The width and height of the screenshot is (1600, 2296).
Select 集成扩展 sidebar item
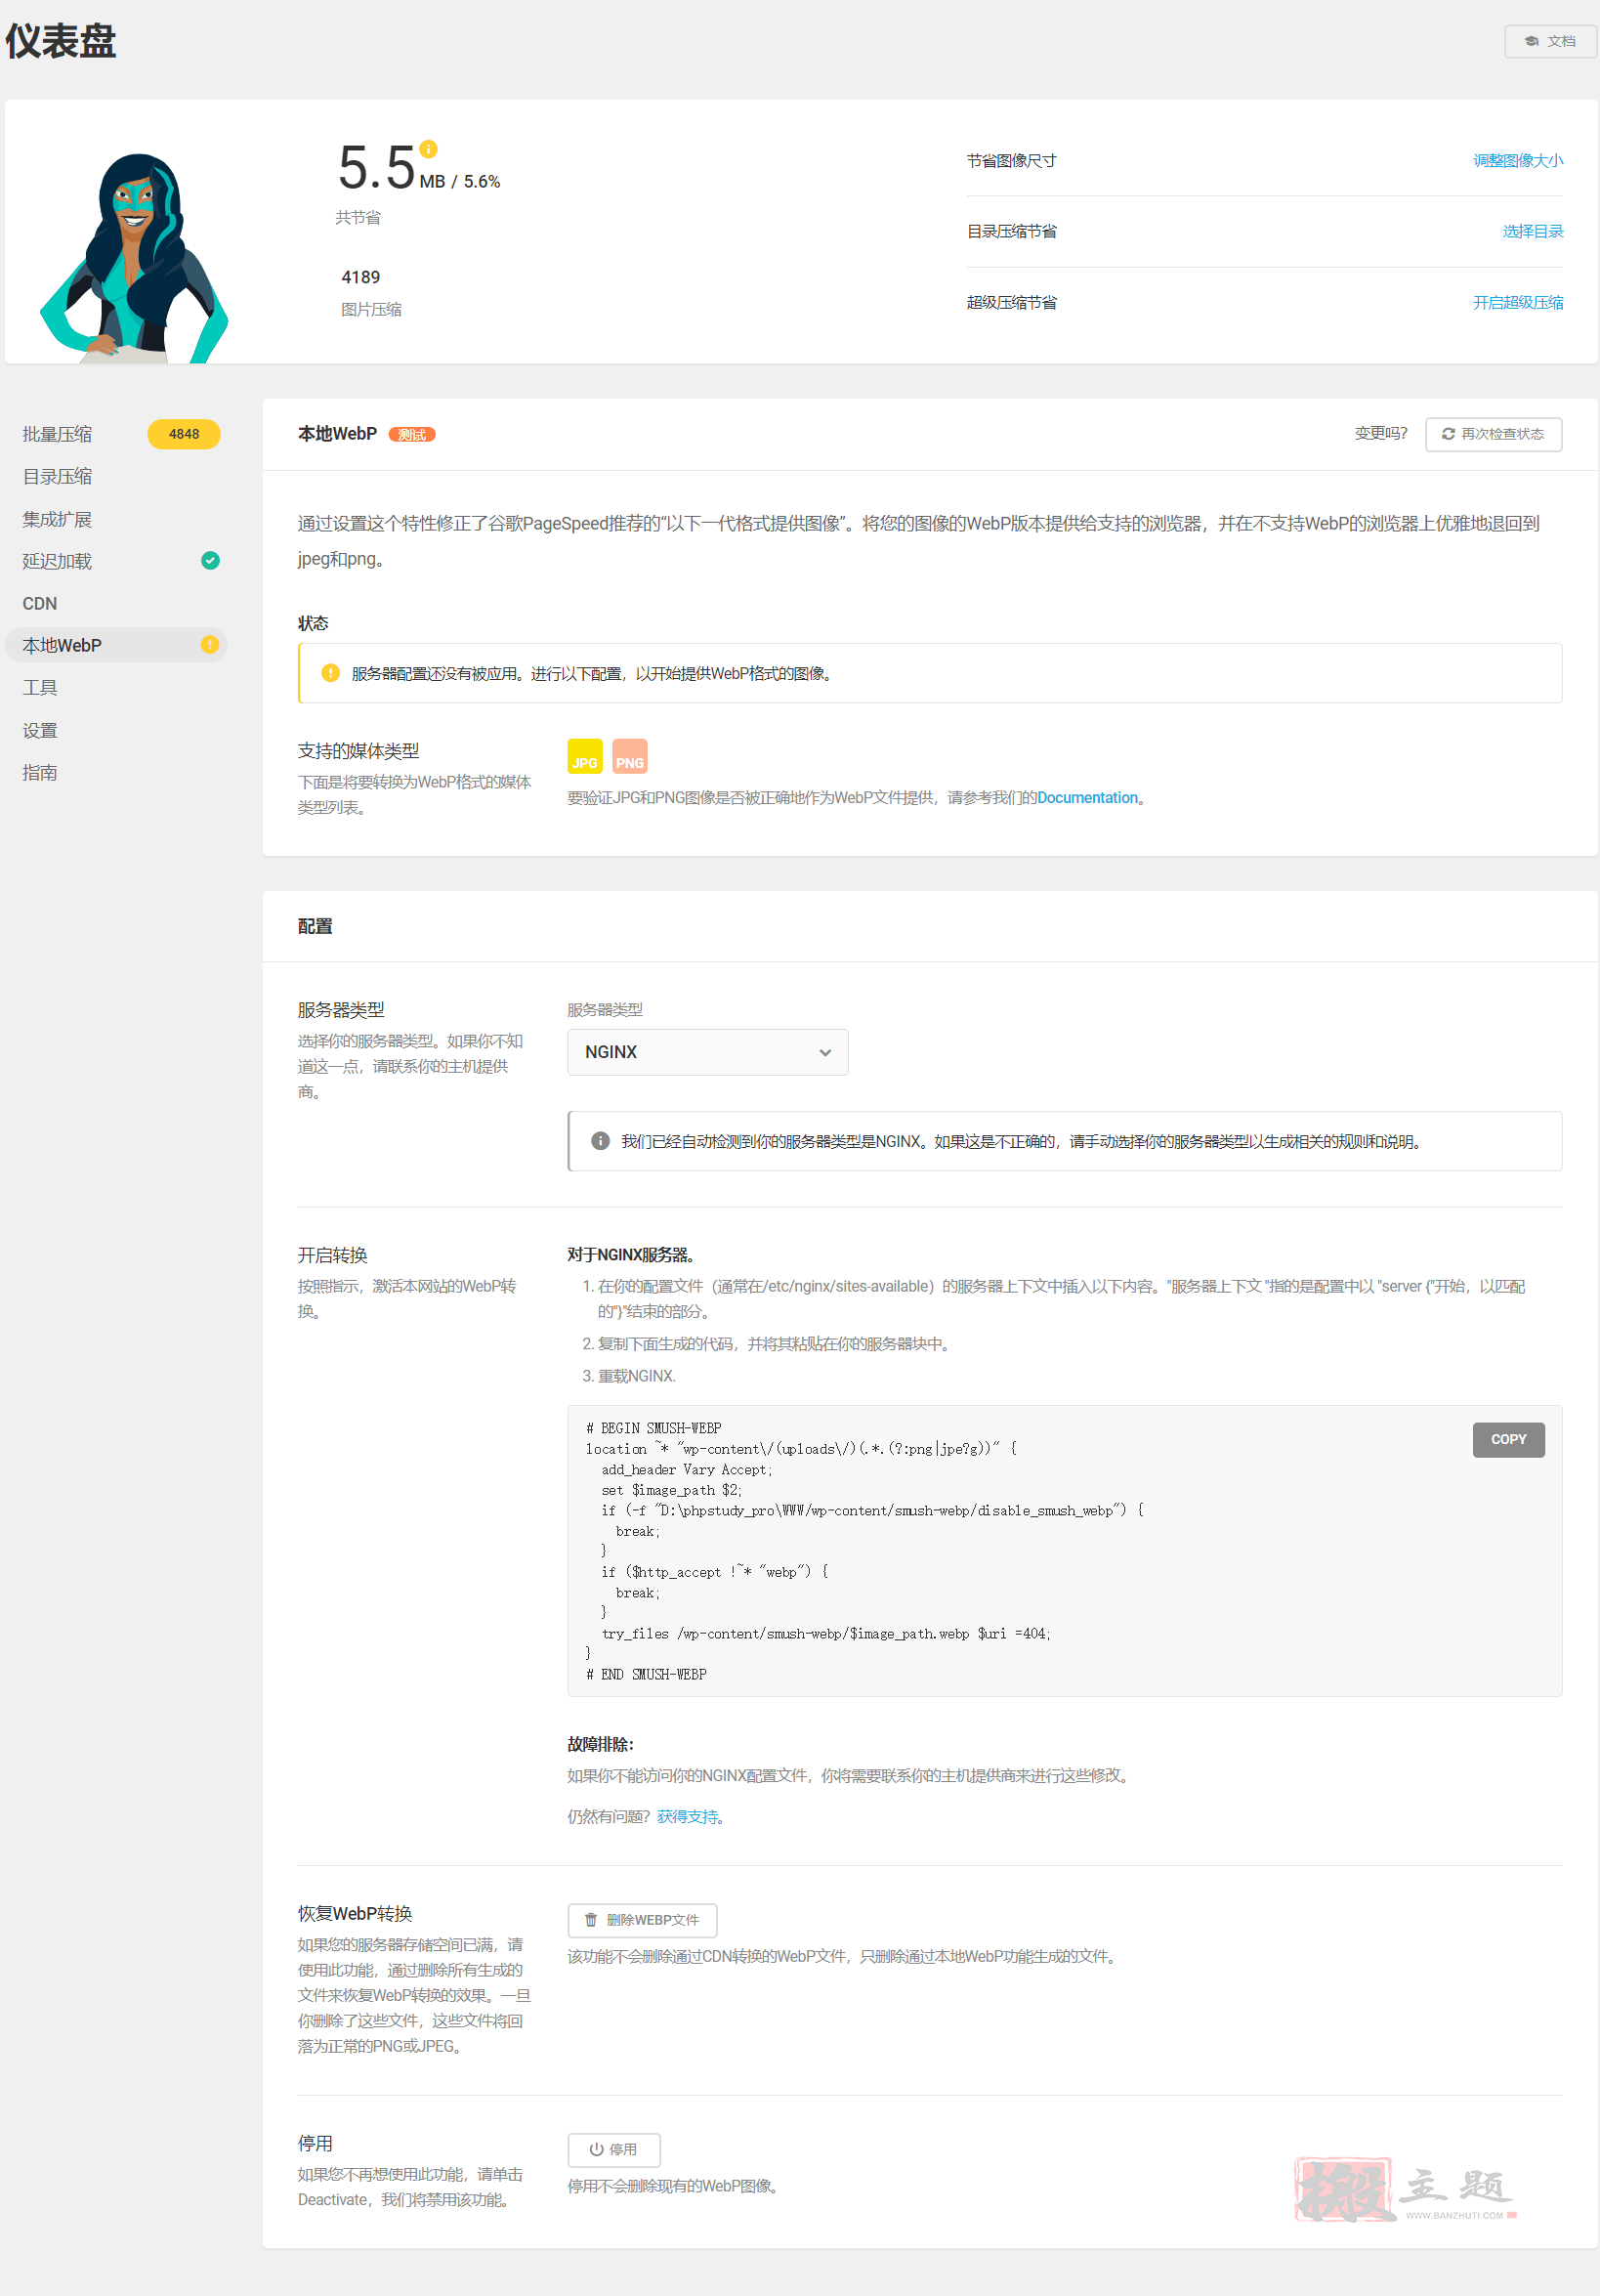[x=57, y=519]
